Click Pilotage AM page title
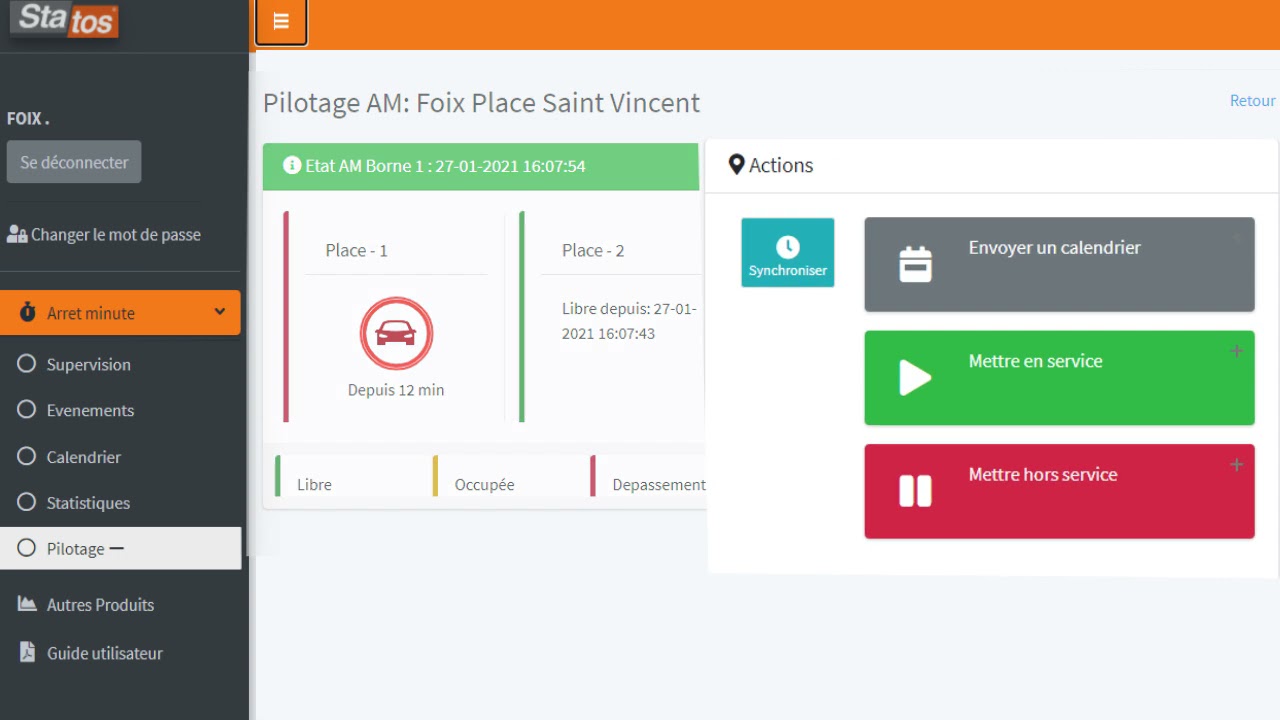 coord(481,102)
